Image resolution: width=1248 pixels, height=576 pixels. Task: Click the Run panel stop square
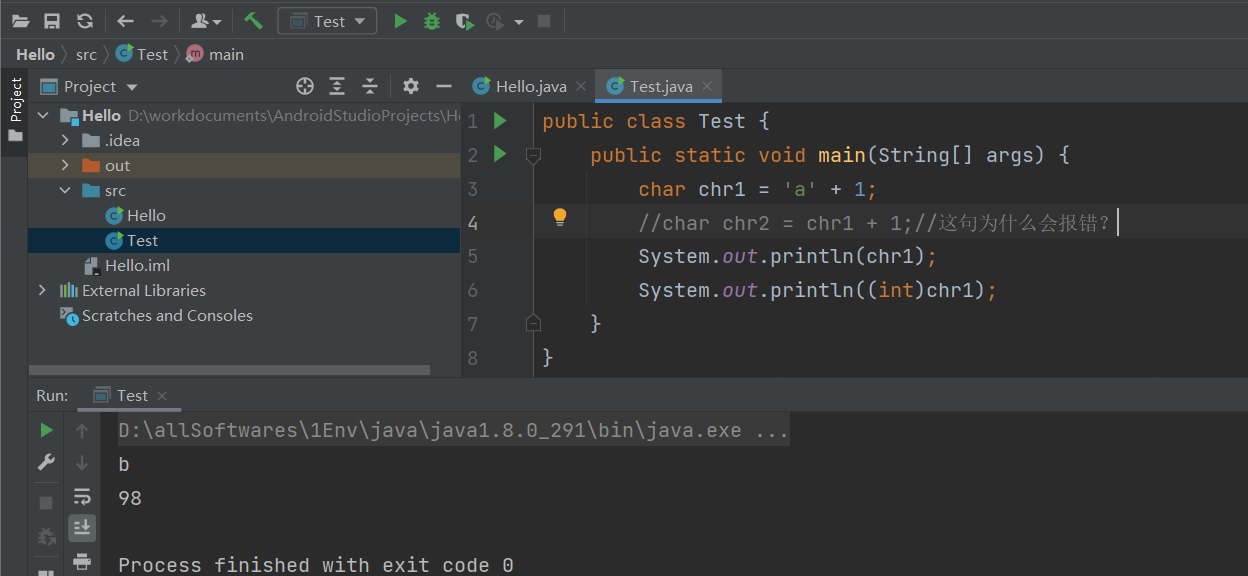coord(46,503)
